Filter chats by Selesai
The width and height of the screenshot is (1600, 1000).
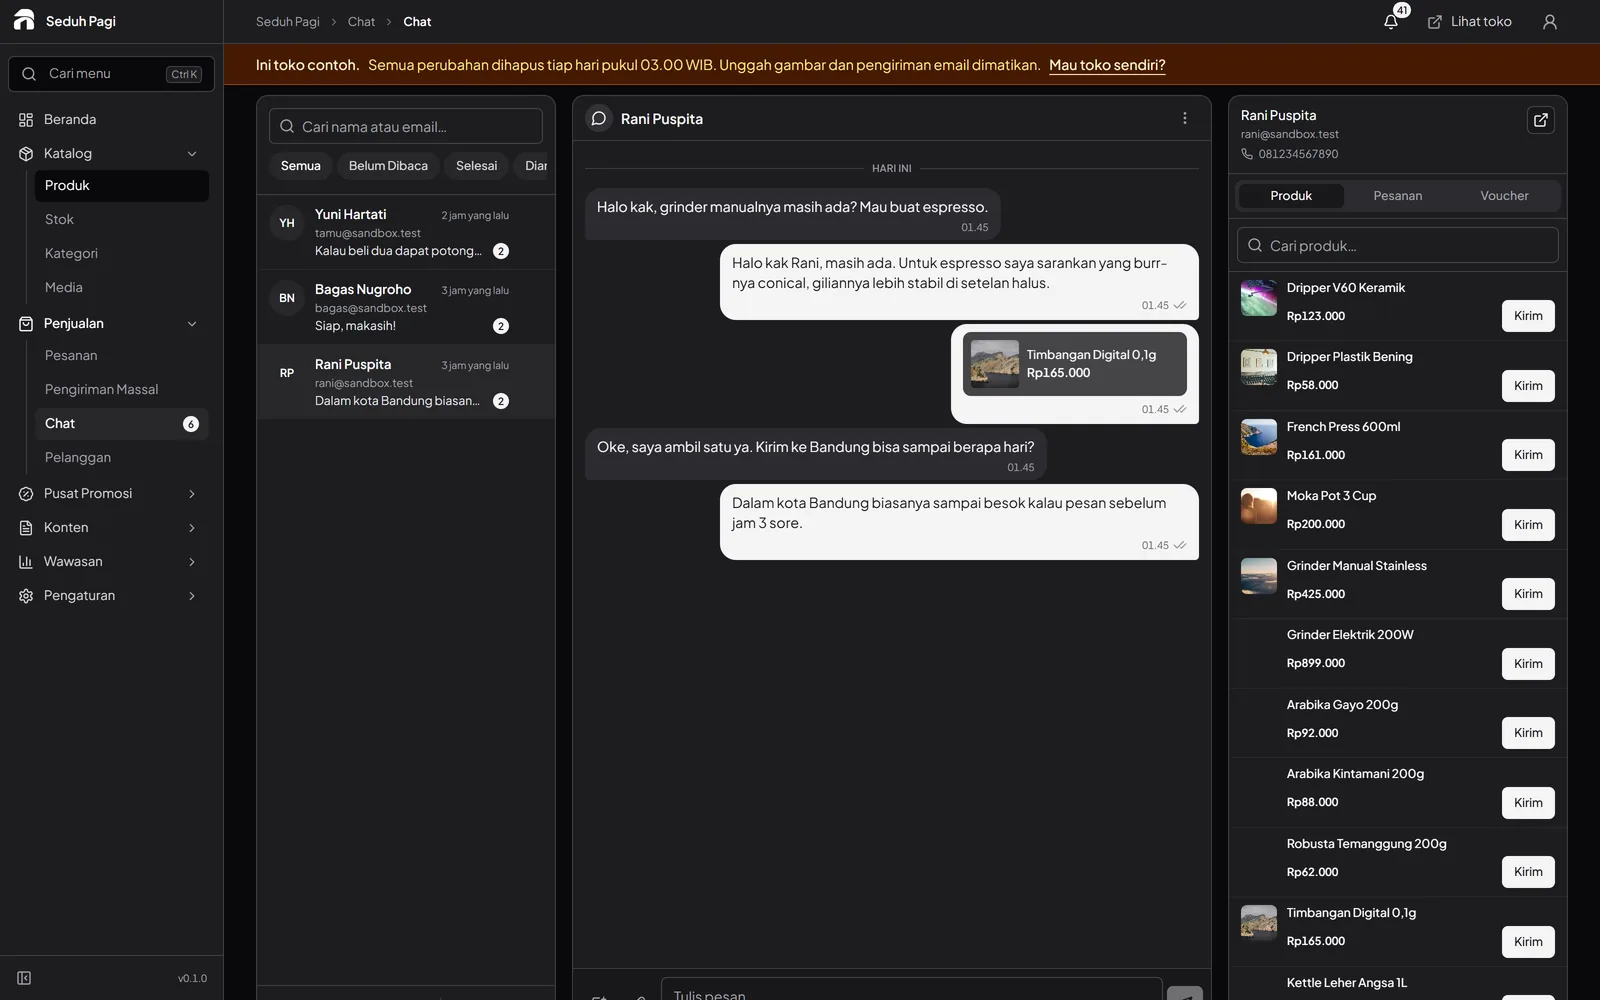pos(476,166)
